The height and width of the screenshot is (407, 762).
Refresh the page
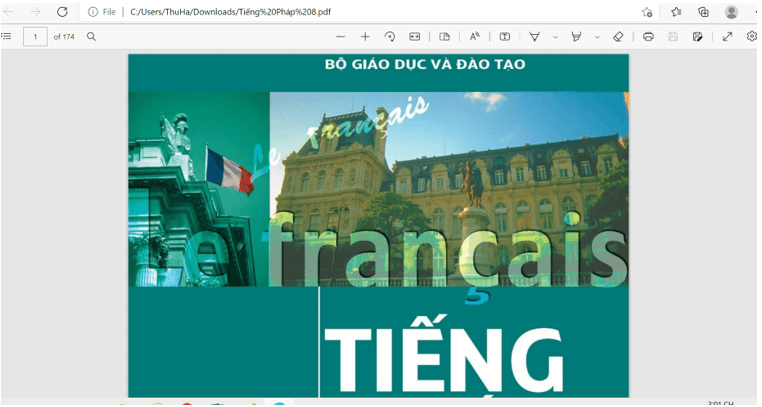(x=62, y=12)
